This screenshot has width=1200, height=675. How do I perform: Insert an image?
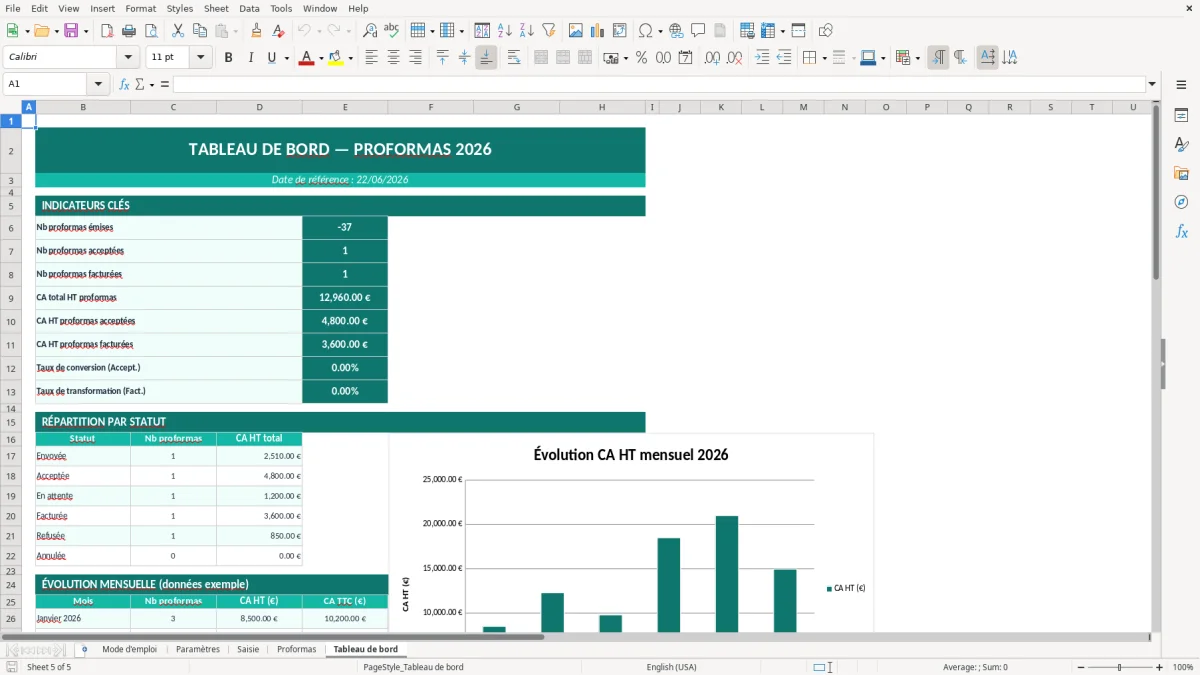pos(576,31)
